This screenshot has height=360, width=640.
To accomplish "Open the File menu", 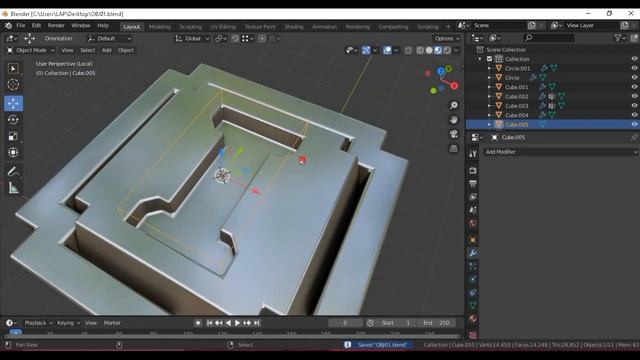I will (x=20, y=25).
